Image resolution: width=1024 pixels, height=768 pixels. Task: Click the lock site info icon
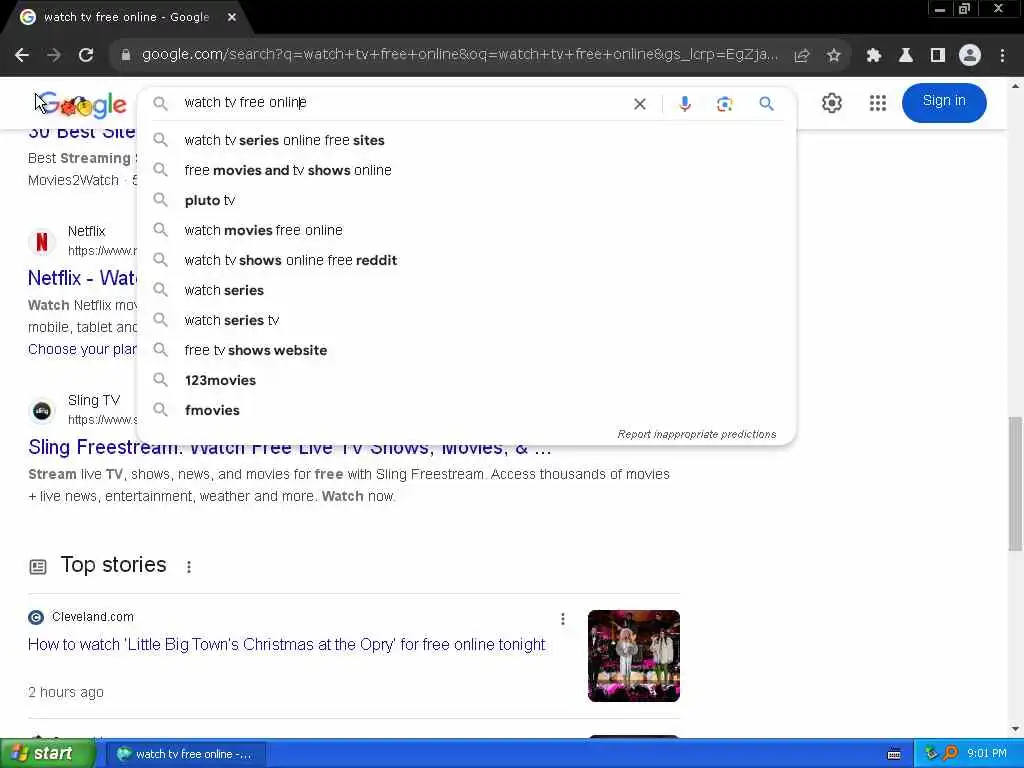point(126,56)
